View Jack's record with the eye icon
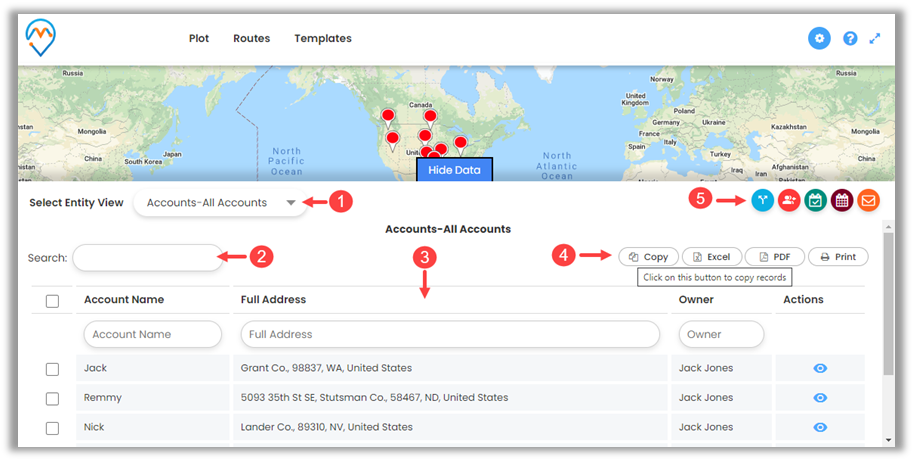The height and width of the screenshot is (461, 914). coord(820,368)
